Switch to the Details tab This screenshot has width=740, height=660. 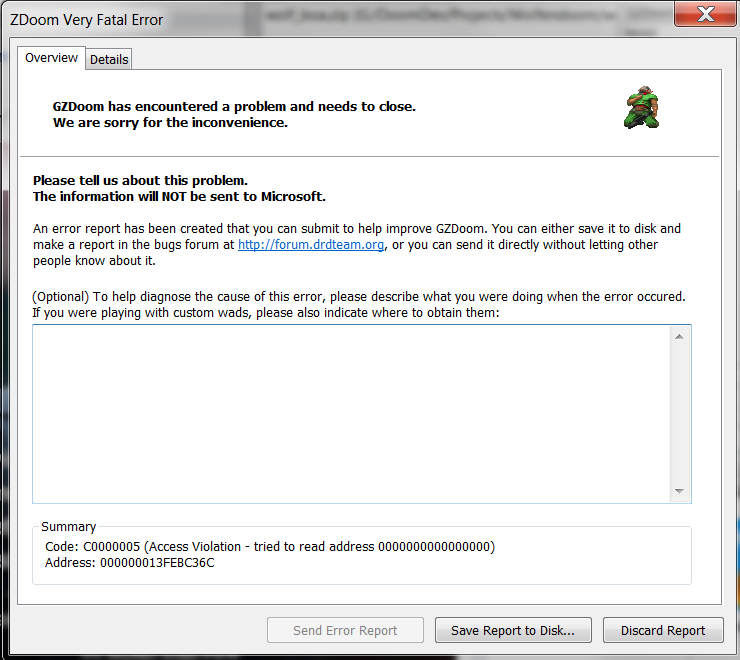pyautogui.click(x=109, y=59)
